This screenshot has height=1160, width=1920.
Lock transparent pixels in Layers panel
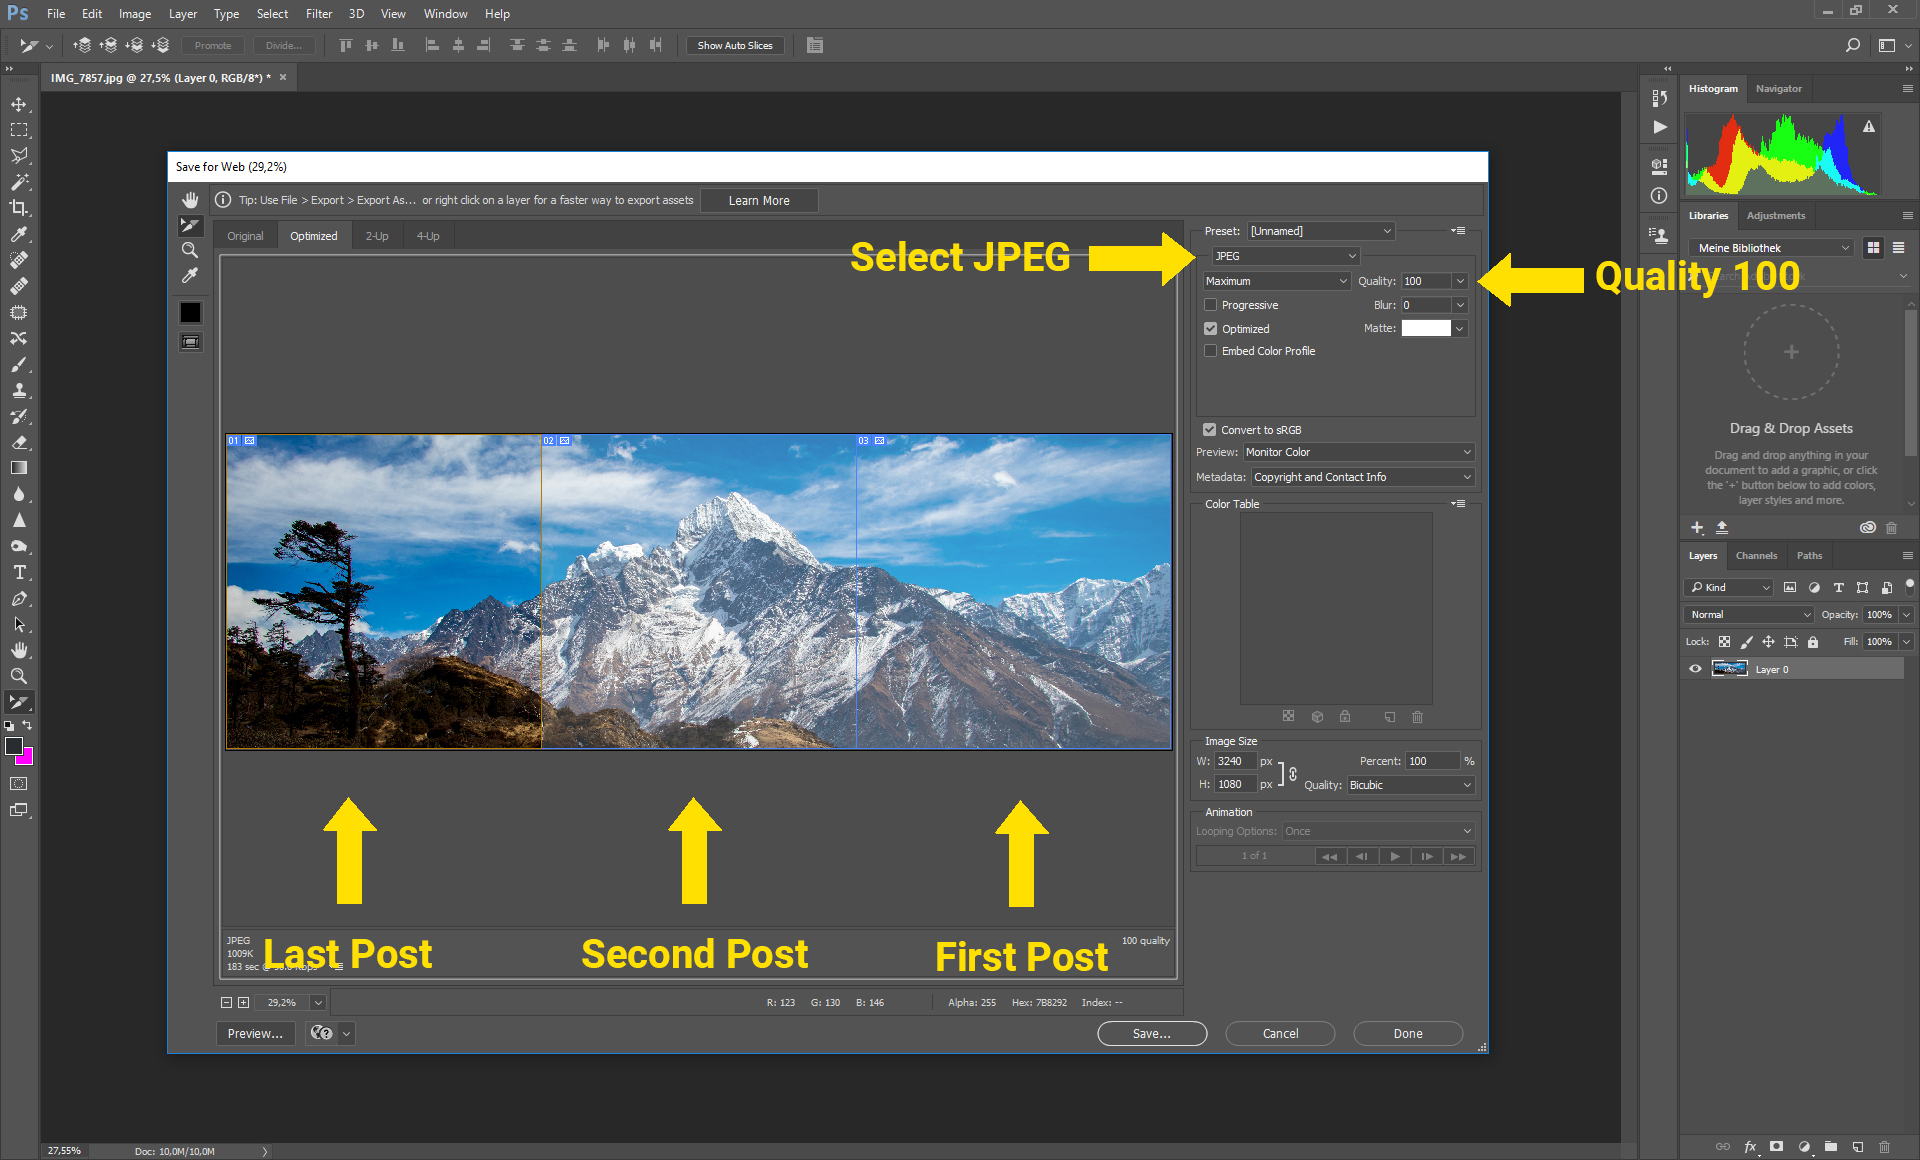pos(1724,642)
